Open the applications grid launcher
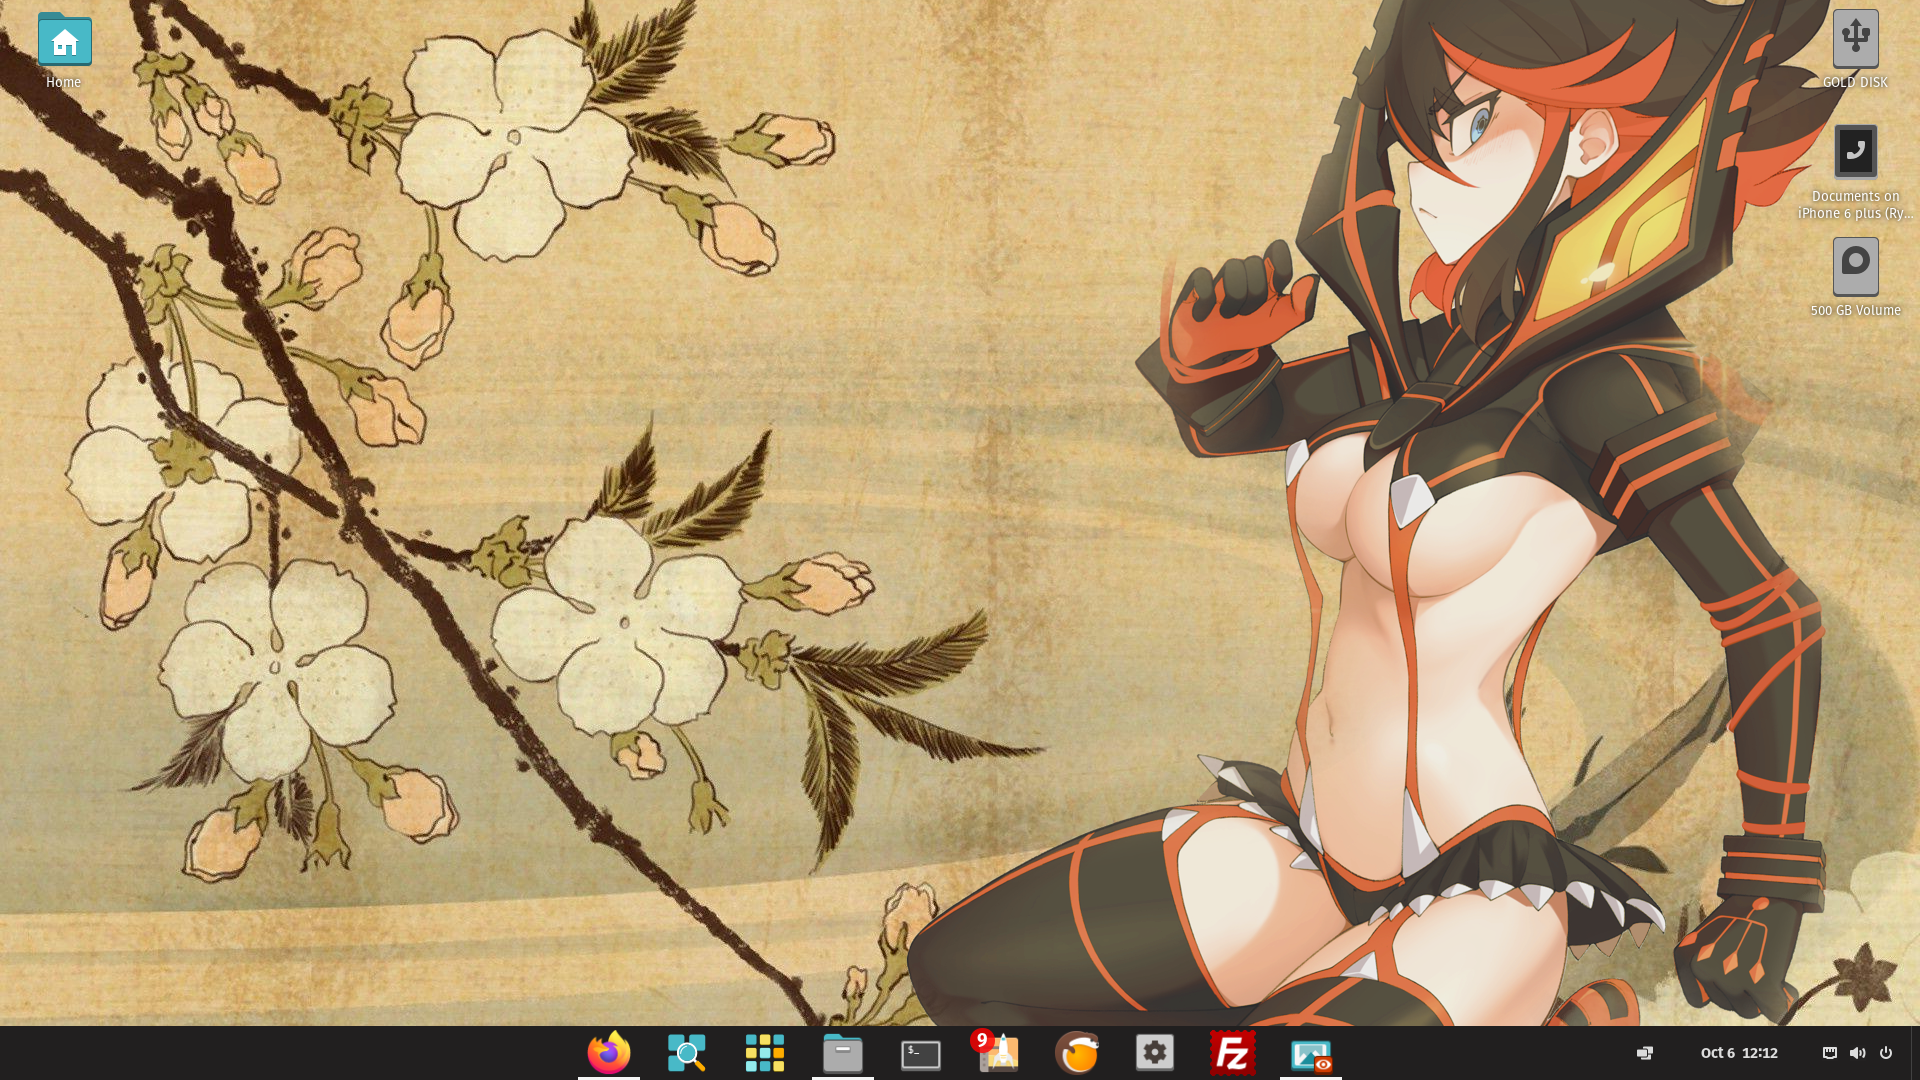The width and height of the screenshot is (1920, 1080). coord(764,1053)
